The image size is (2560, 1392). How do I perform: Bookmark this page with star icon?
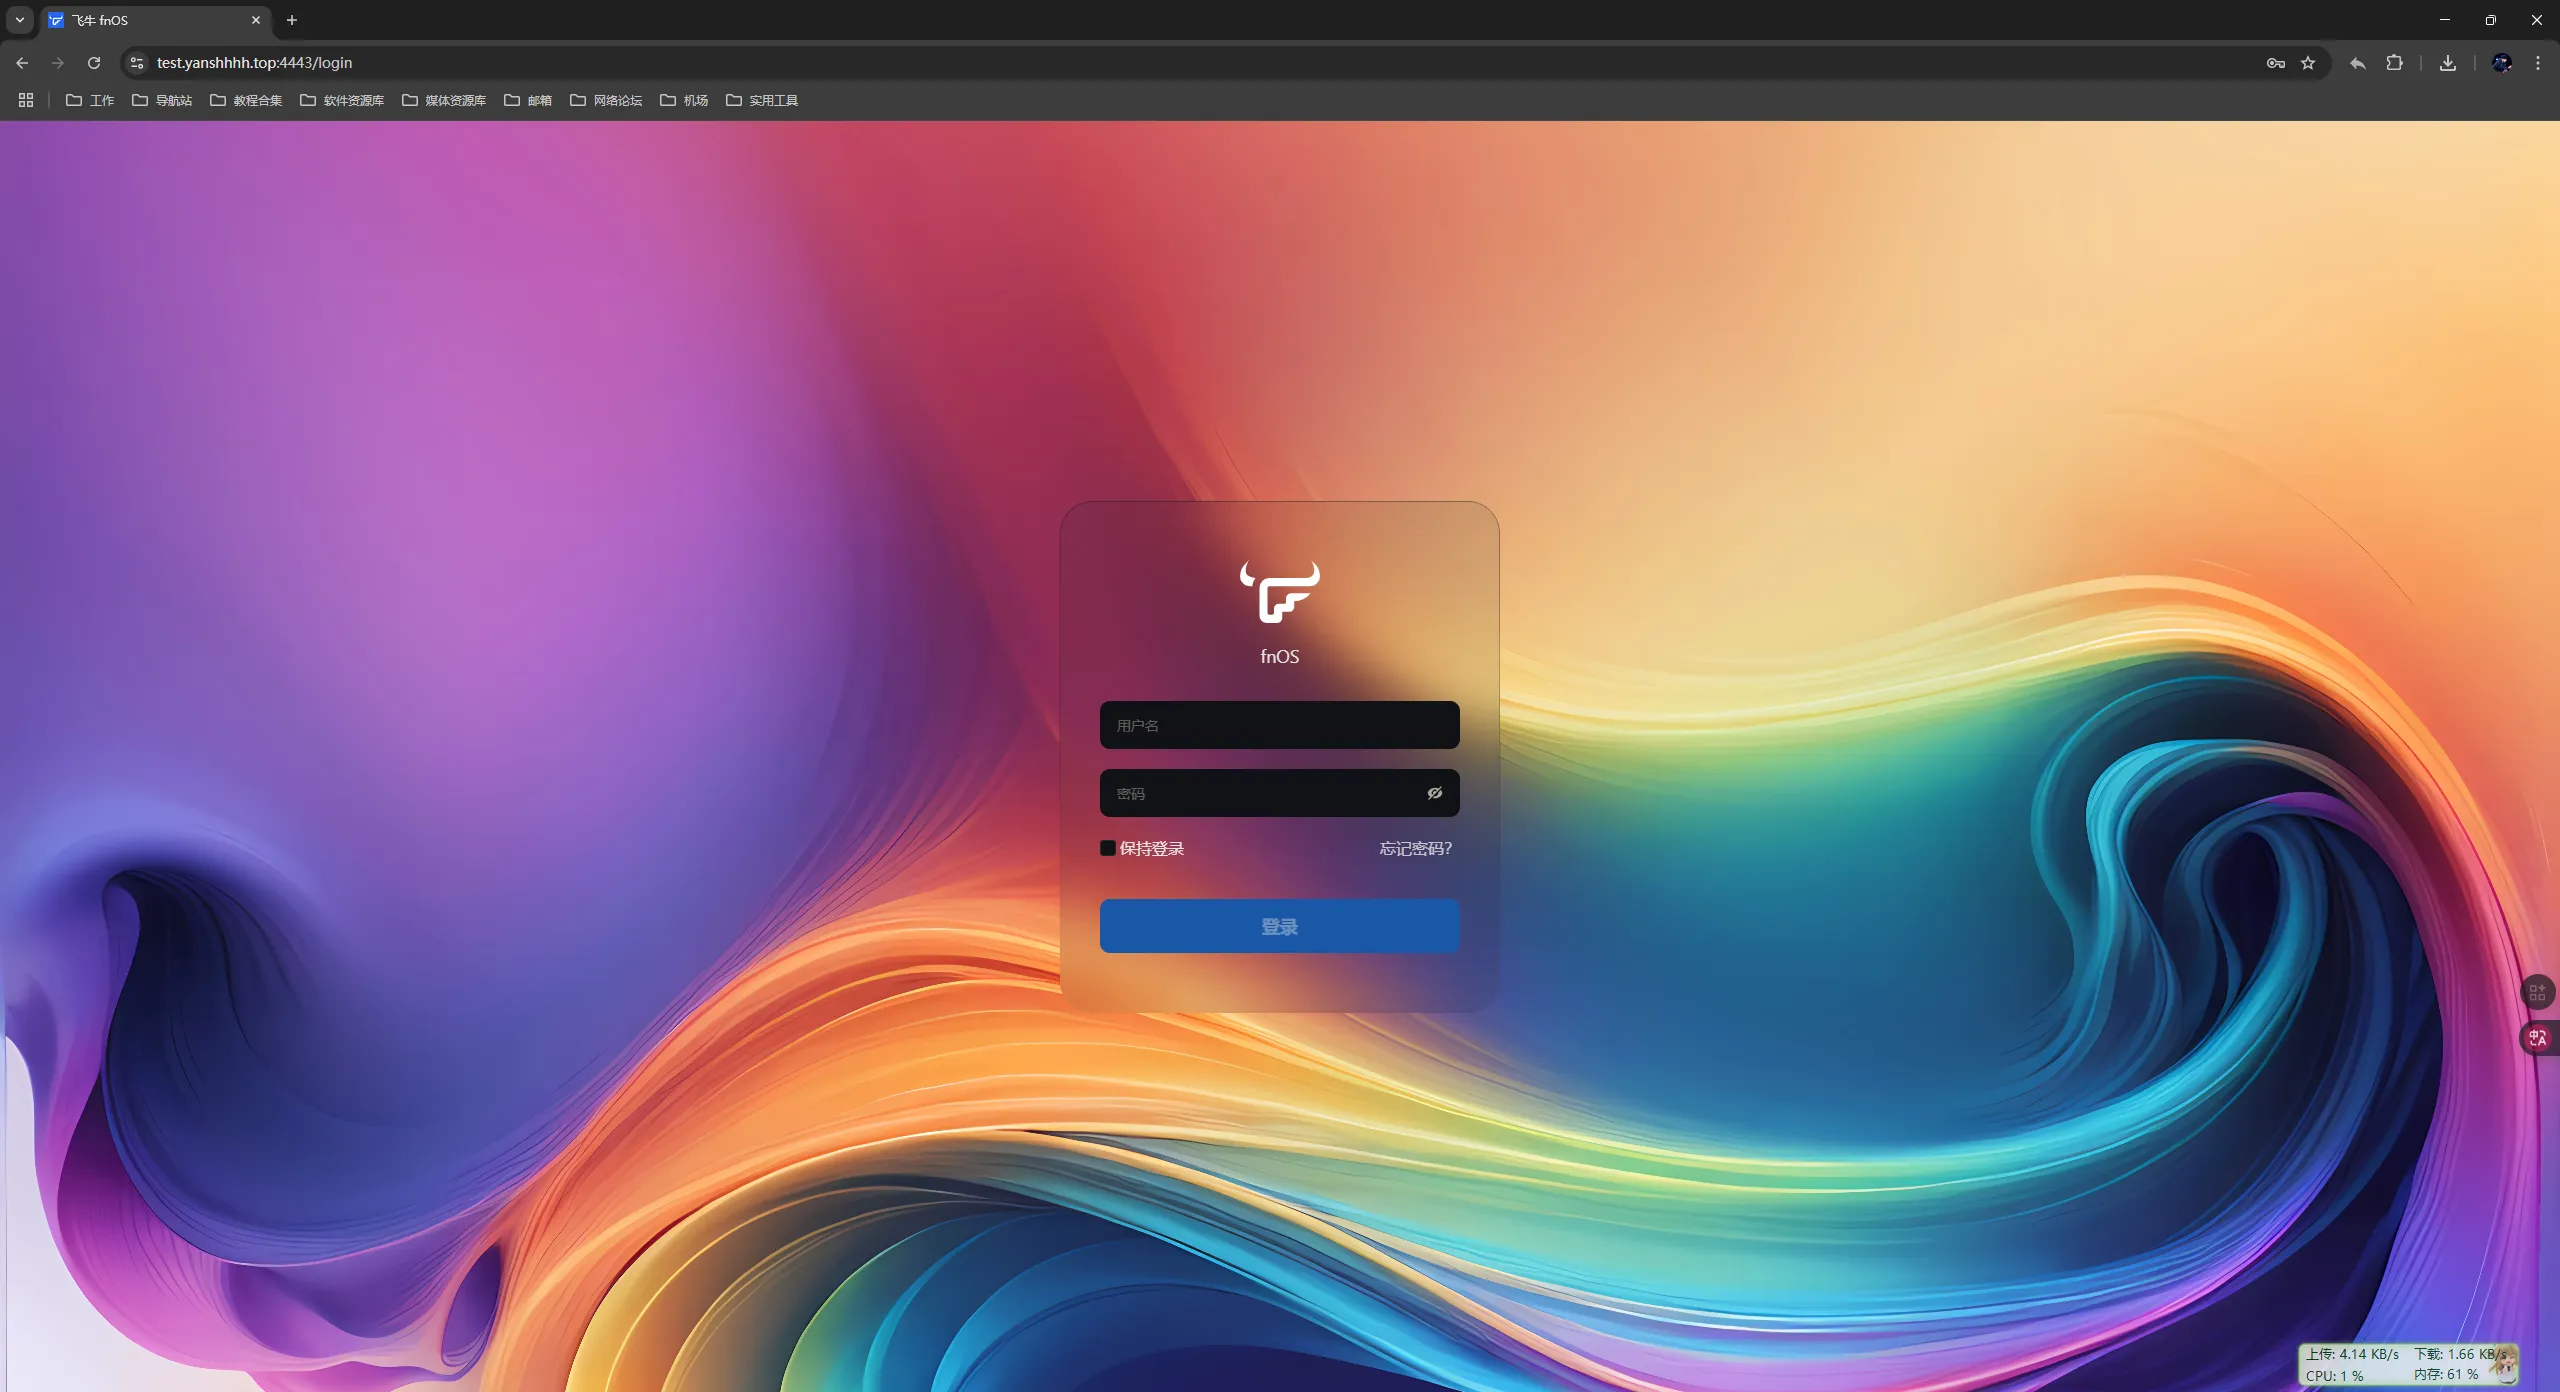tap(2308, 63)
